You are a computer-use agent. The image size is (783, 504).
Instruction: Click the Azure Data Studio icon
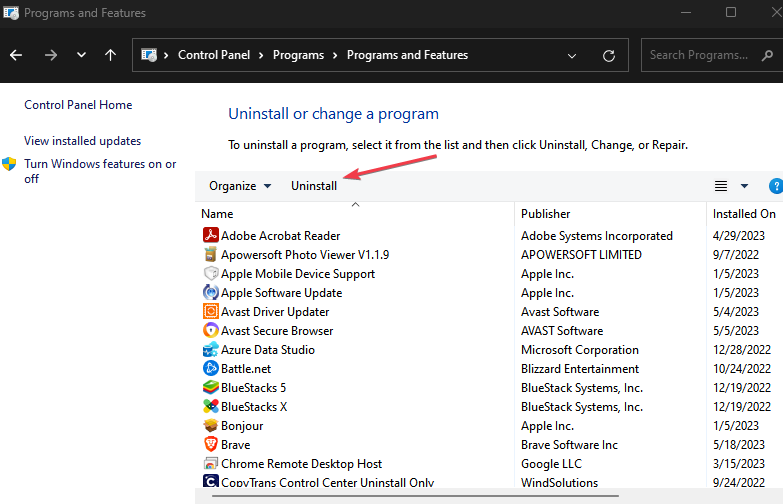211,349
